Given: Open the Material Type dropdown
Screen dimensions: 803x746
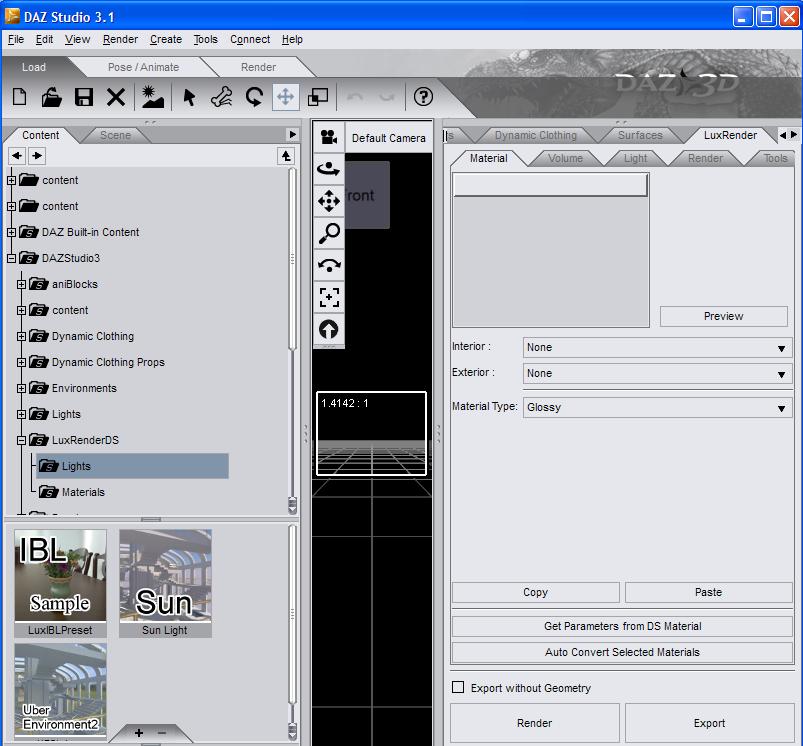Looking at the screenshot, I should (657, 408).
